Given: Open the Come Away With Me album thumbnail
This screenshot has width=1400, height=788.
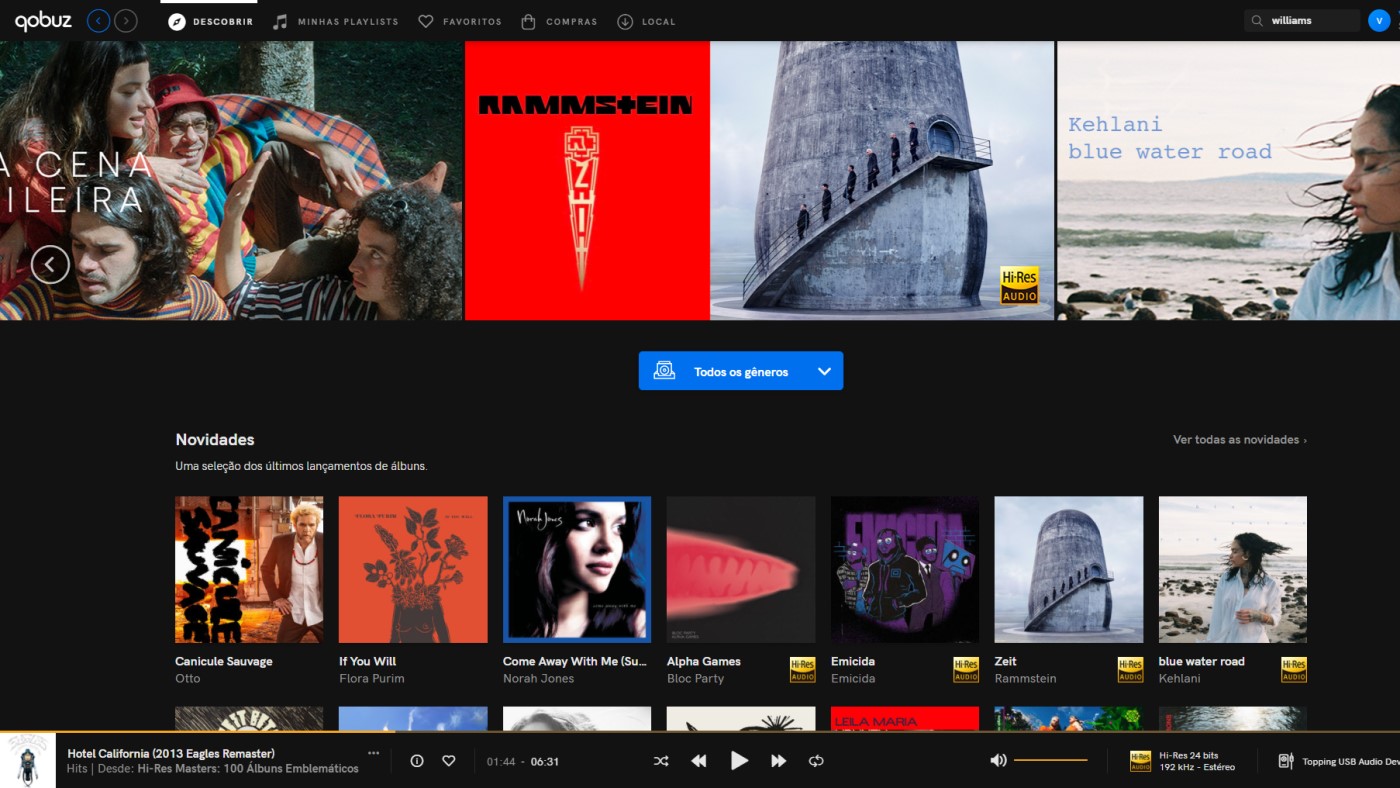Looking at the screenshot, I should pos(576,569).
